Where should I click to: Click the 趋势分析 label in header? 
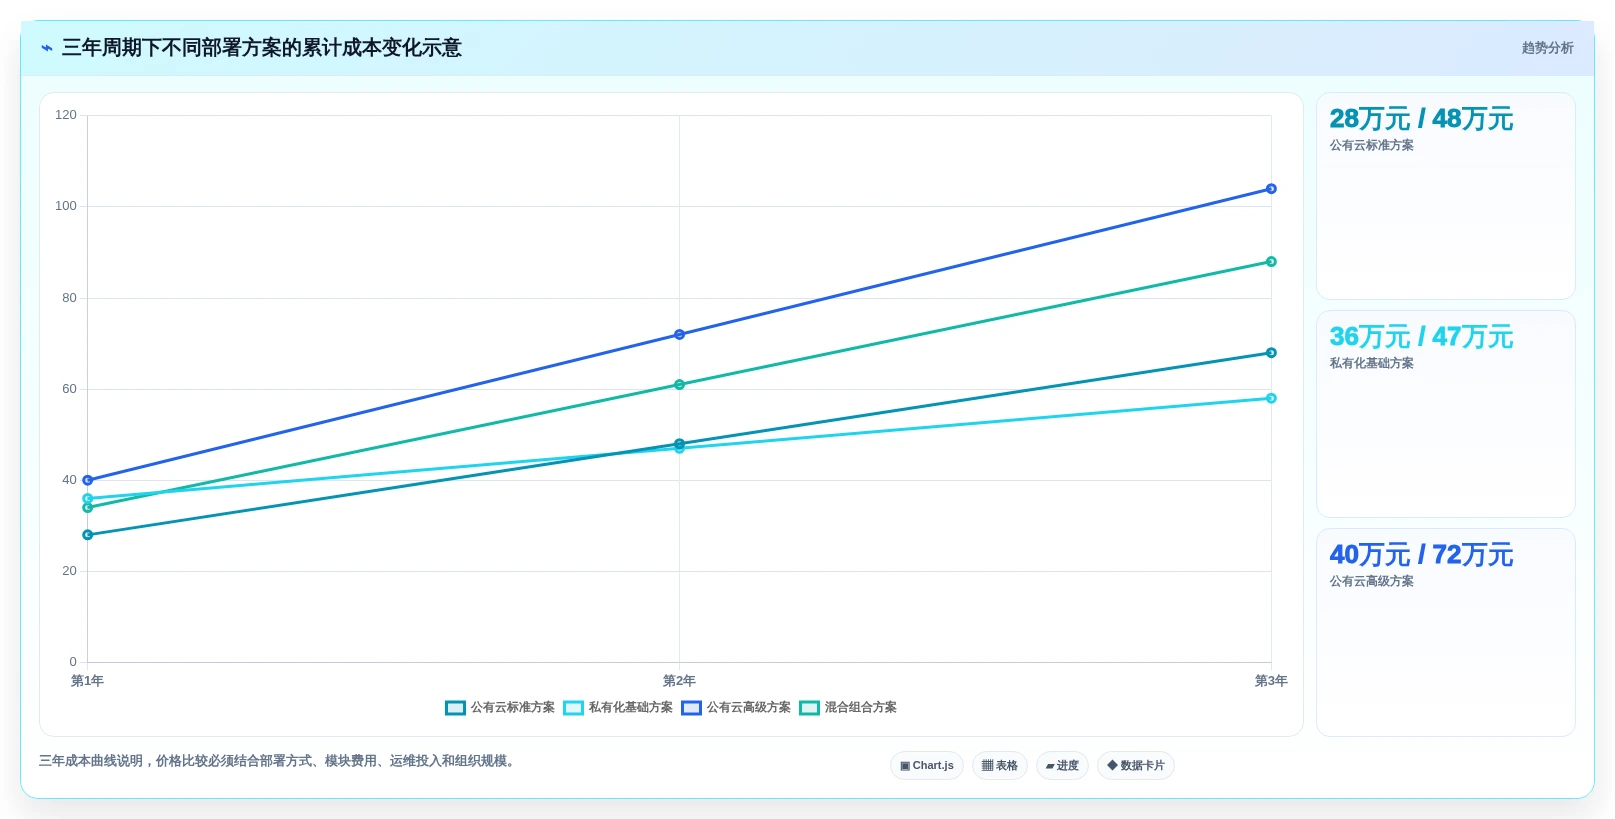(1547, 48)
